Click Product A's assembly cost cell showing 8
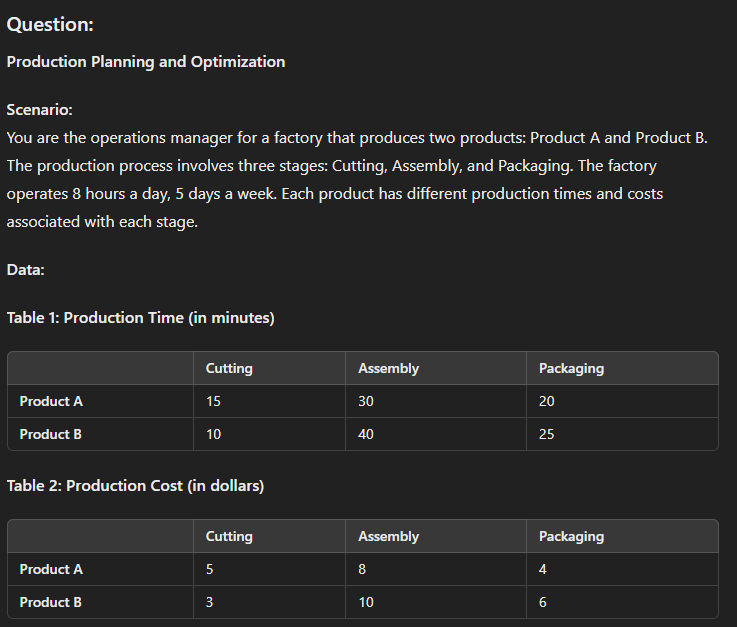737x627 pixels. click(x=362, y=569)
